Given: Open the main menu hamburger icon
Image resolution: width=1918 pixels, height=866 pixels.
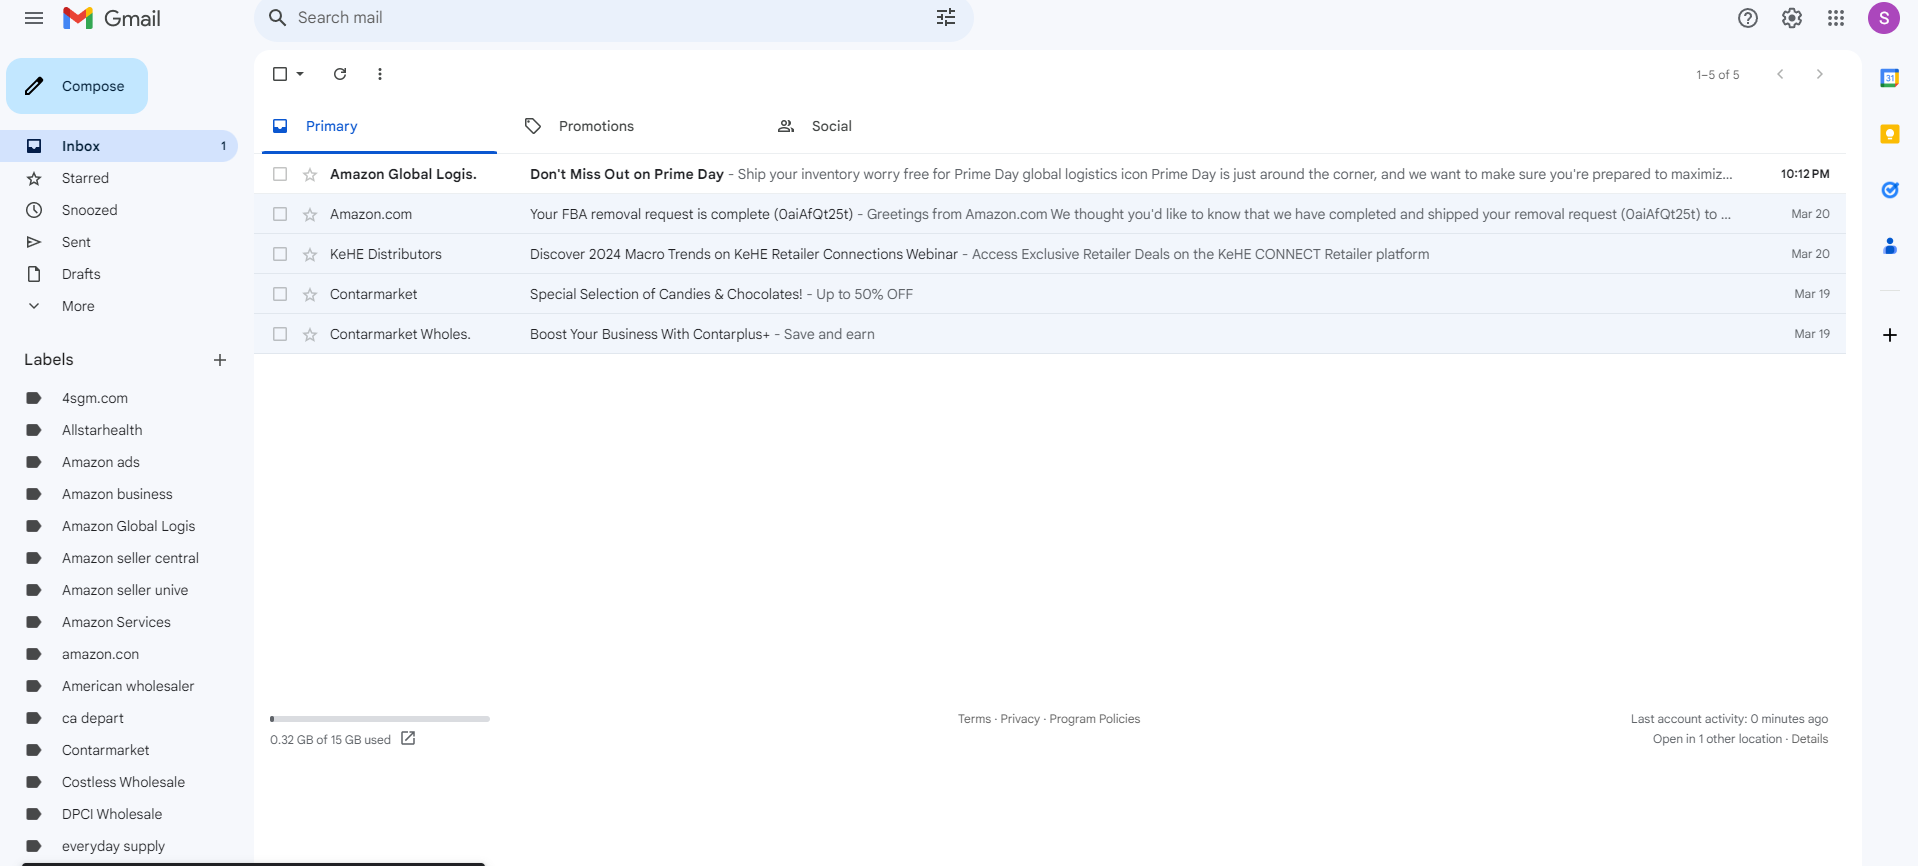Looking at the screenshot, I should coord(34,18).
